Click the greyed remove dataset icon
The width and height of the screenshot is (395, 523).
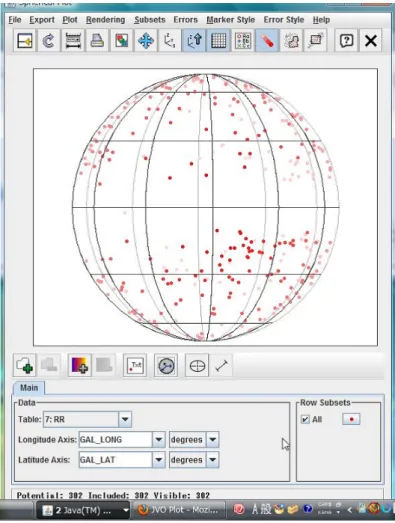click(49, 365)
